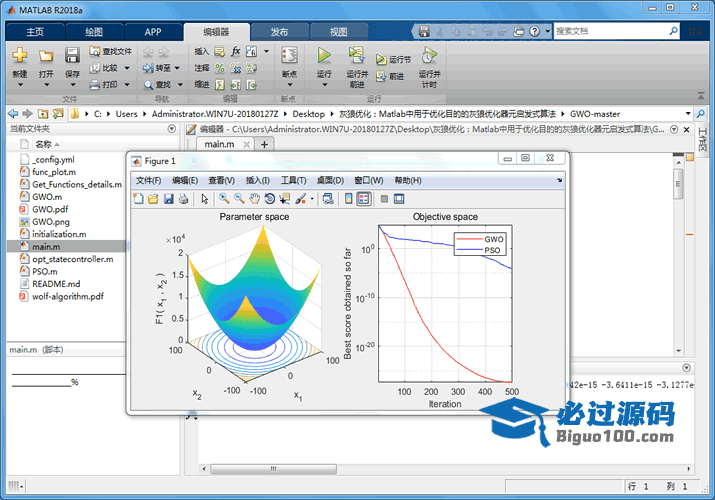Select the Pan hand tool in Figure 1
The height and width of the screenshot is (500, 715).
(254, 199)
